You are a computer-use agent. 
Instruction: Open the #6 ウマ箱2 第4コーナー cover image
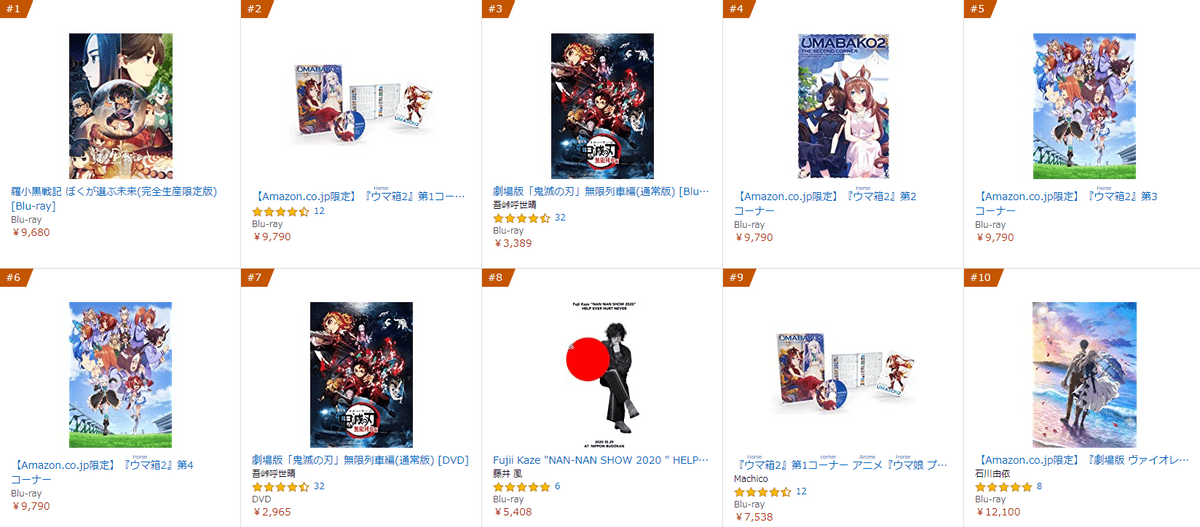120,375
